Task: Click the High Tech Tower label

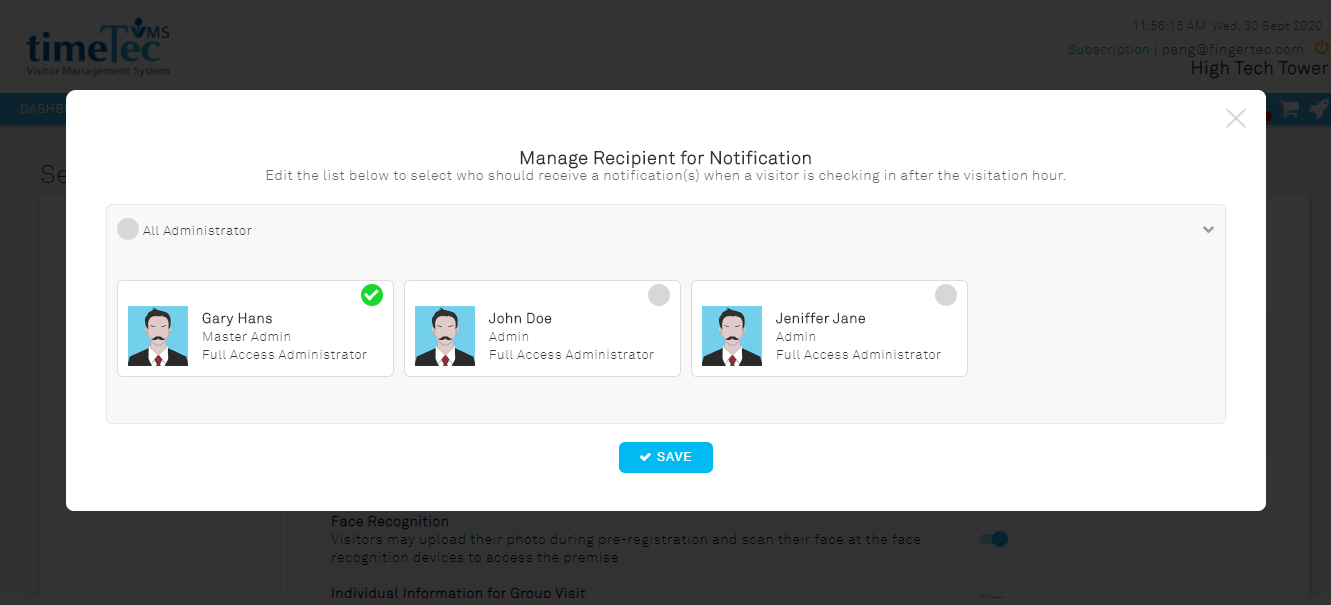Action: 1259,68
